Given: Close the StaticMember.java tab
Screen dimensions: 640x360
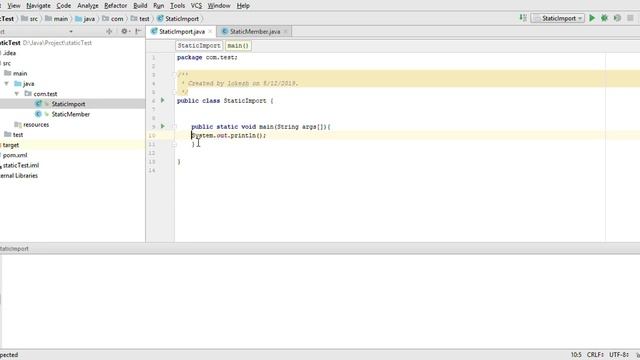Looking at the screenshot, I should (285, 31).
